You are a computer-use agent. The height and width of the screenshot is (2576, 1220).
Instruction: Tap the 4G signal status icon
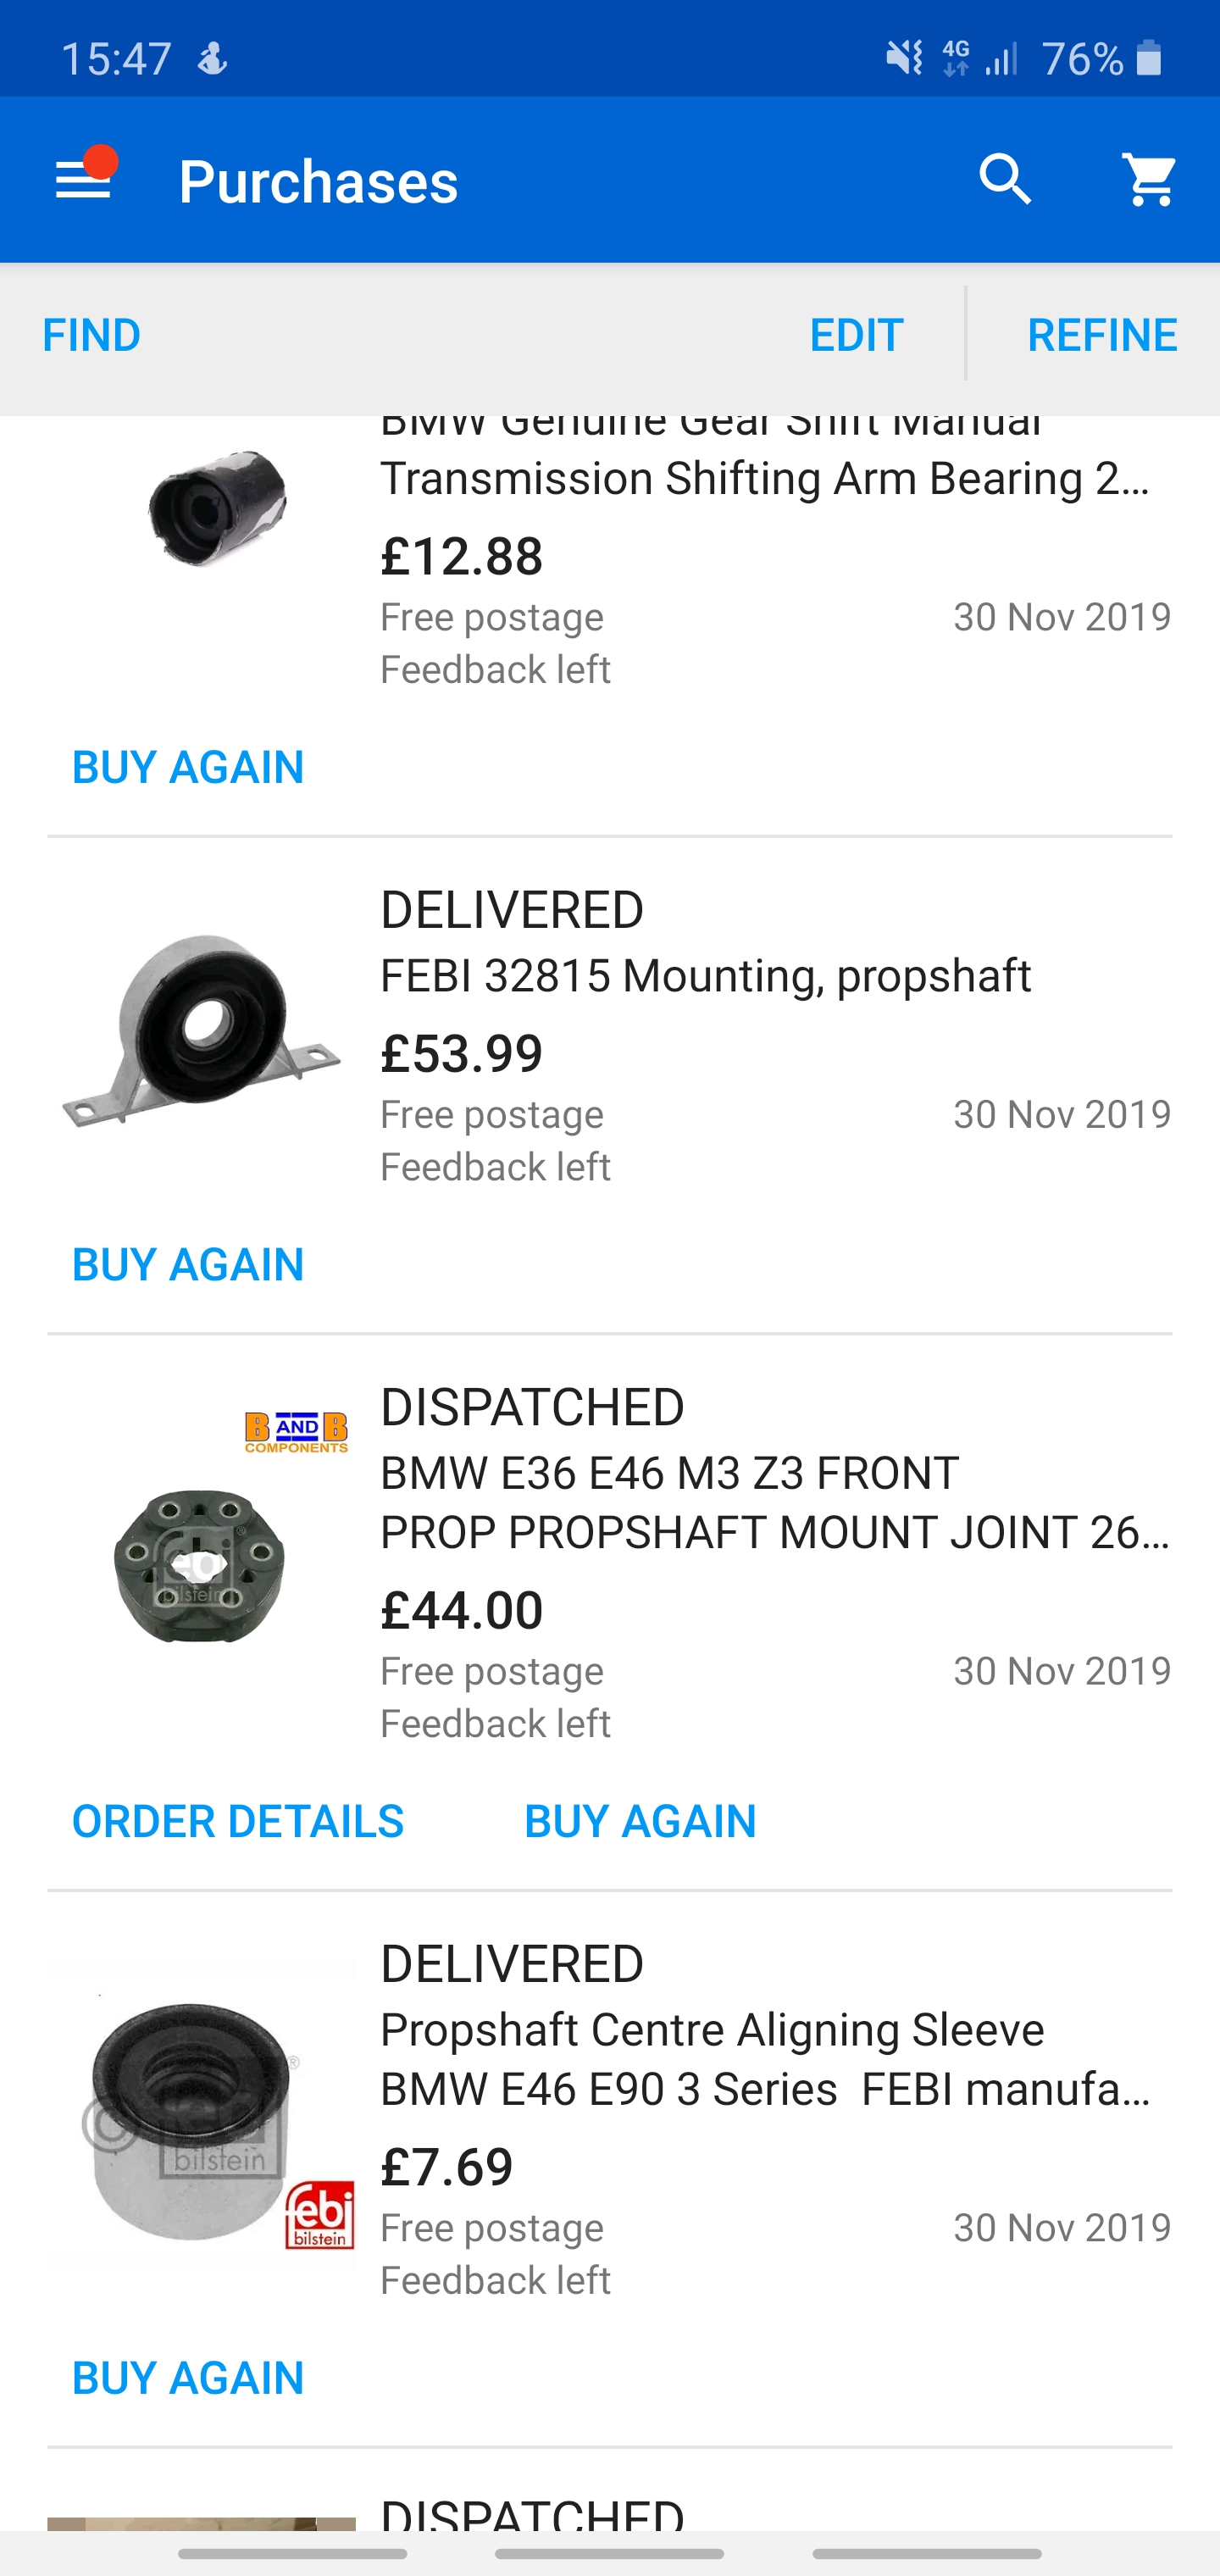(956, 58)
